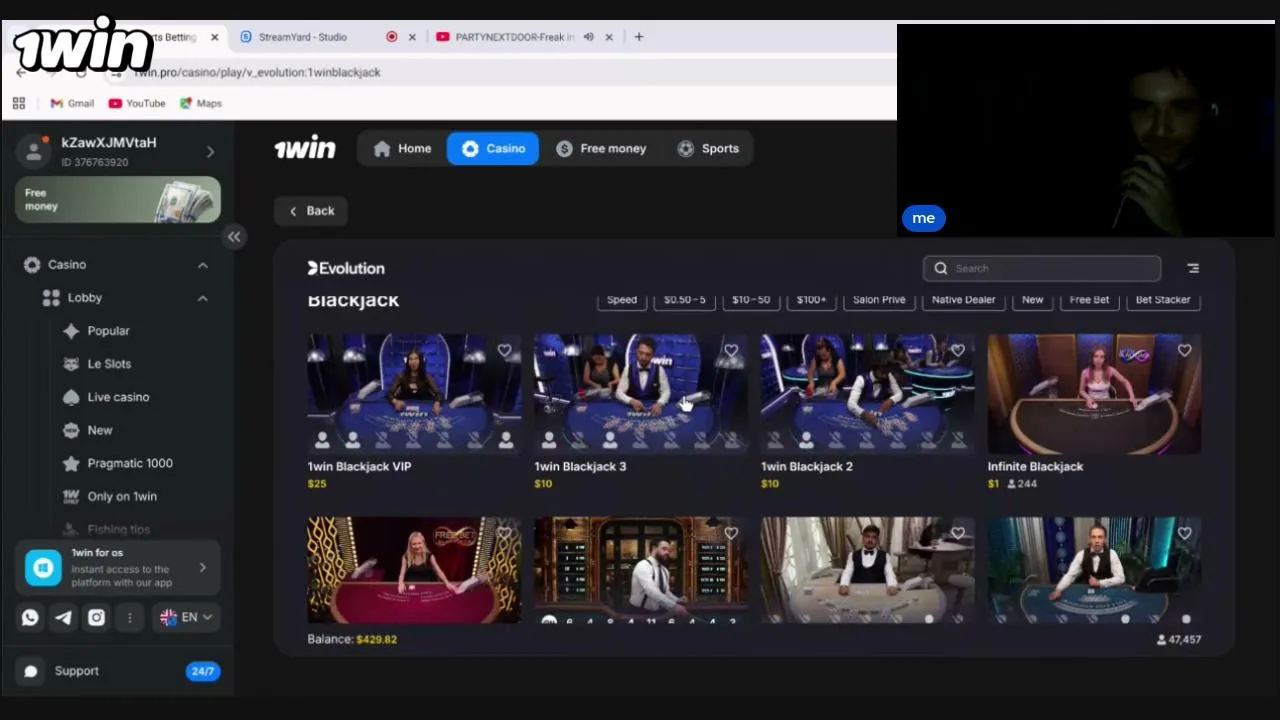The image size is (1280, 720).
Task: Open Support from the sidebar
Action: 76,671
